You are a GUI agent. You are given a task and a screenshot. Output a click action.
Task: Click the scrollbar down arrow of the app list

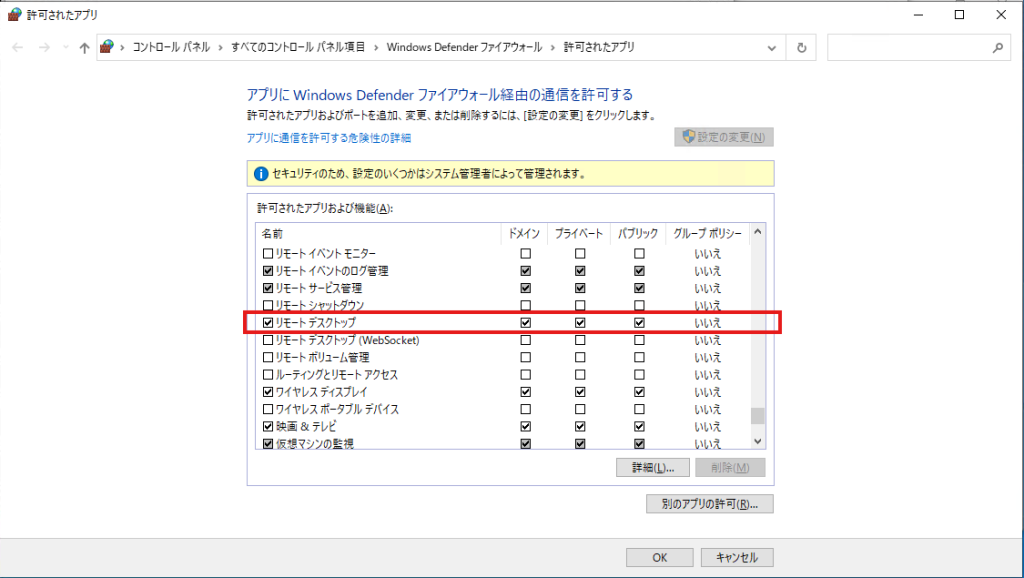tap(757, 441)
